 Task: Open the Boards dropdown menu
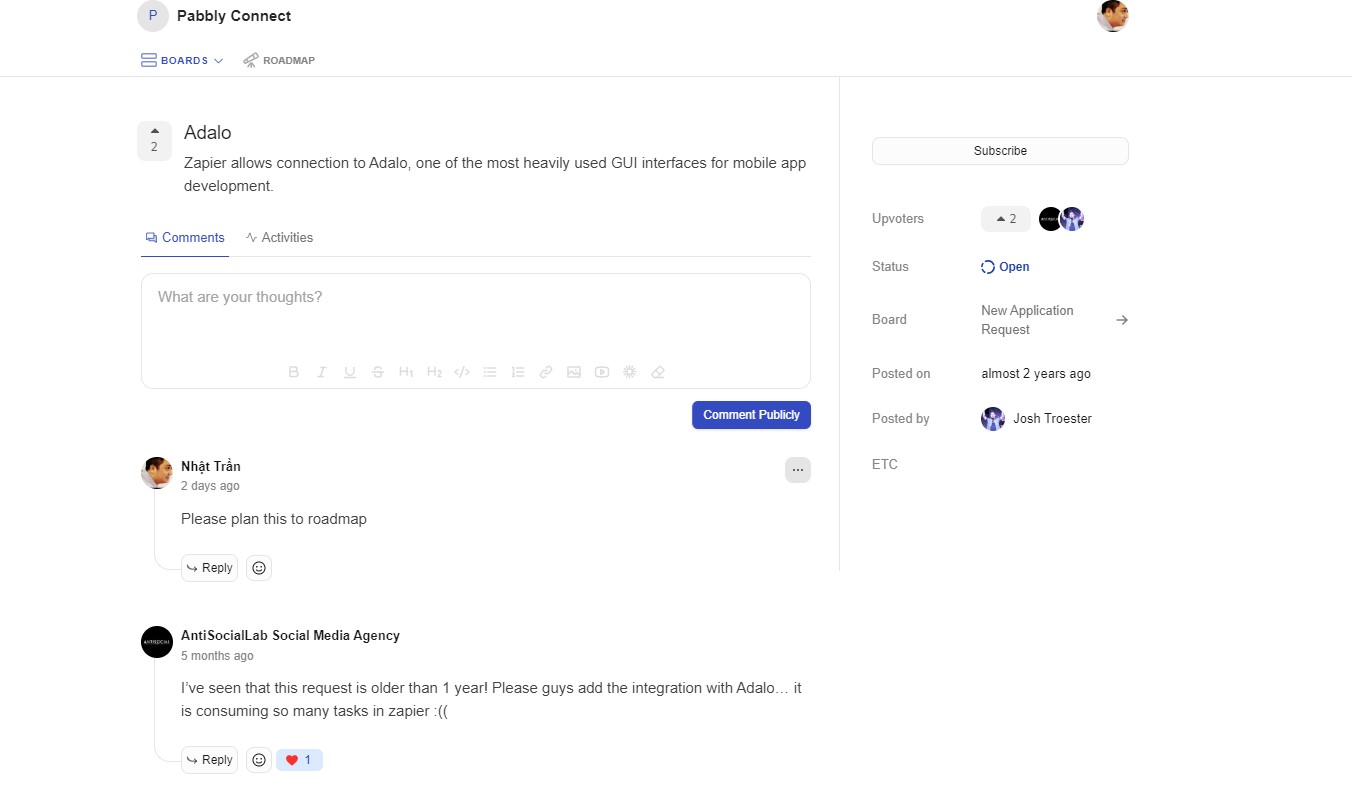(x=182, y=60)
